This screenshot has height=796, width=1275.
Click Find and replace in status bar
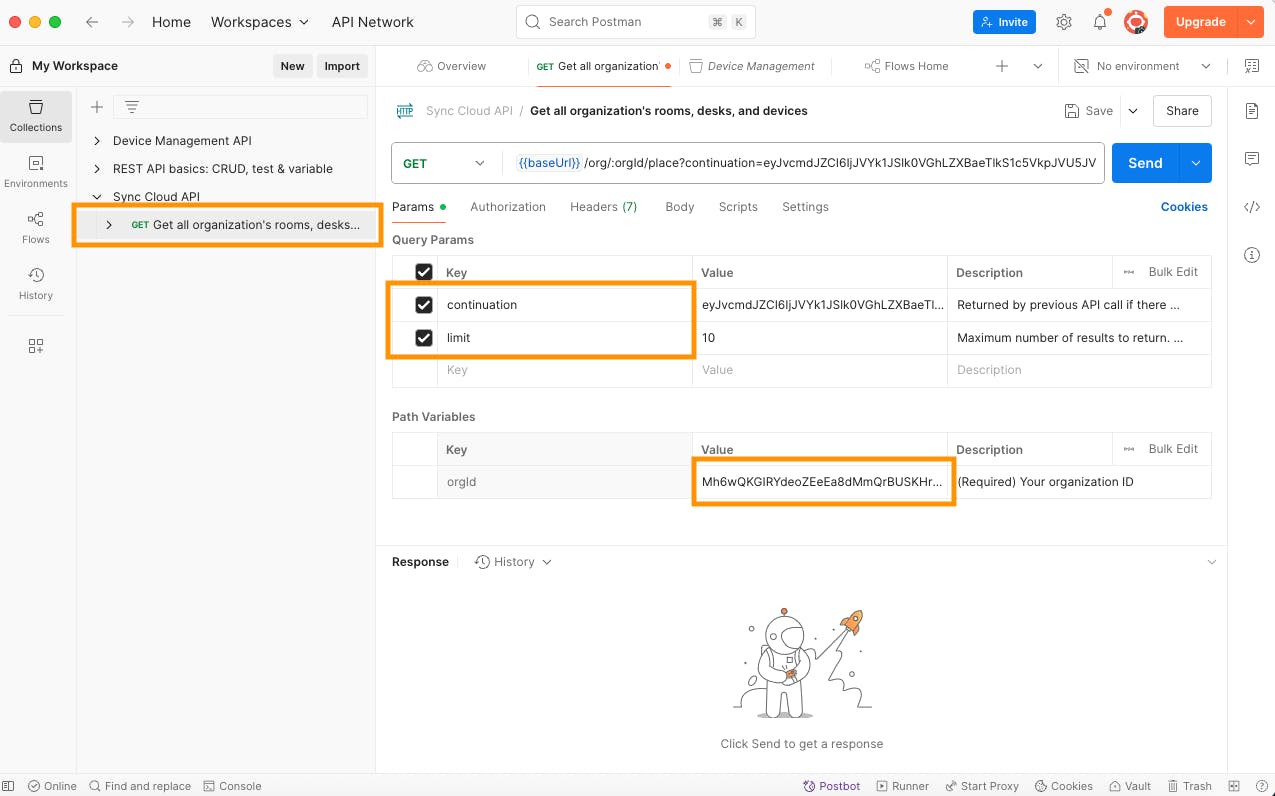coord(140,786)
